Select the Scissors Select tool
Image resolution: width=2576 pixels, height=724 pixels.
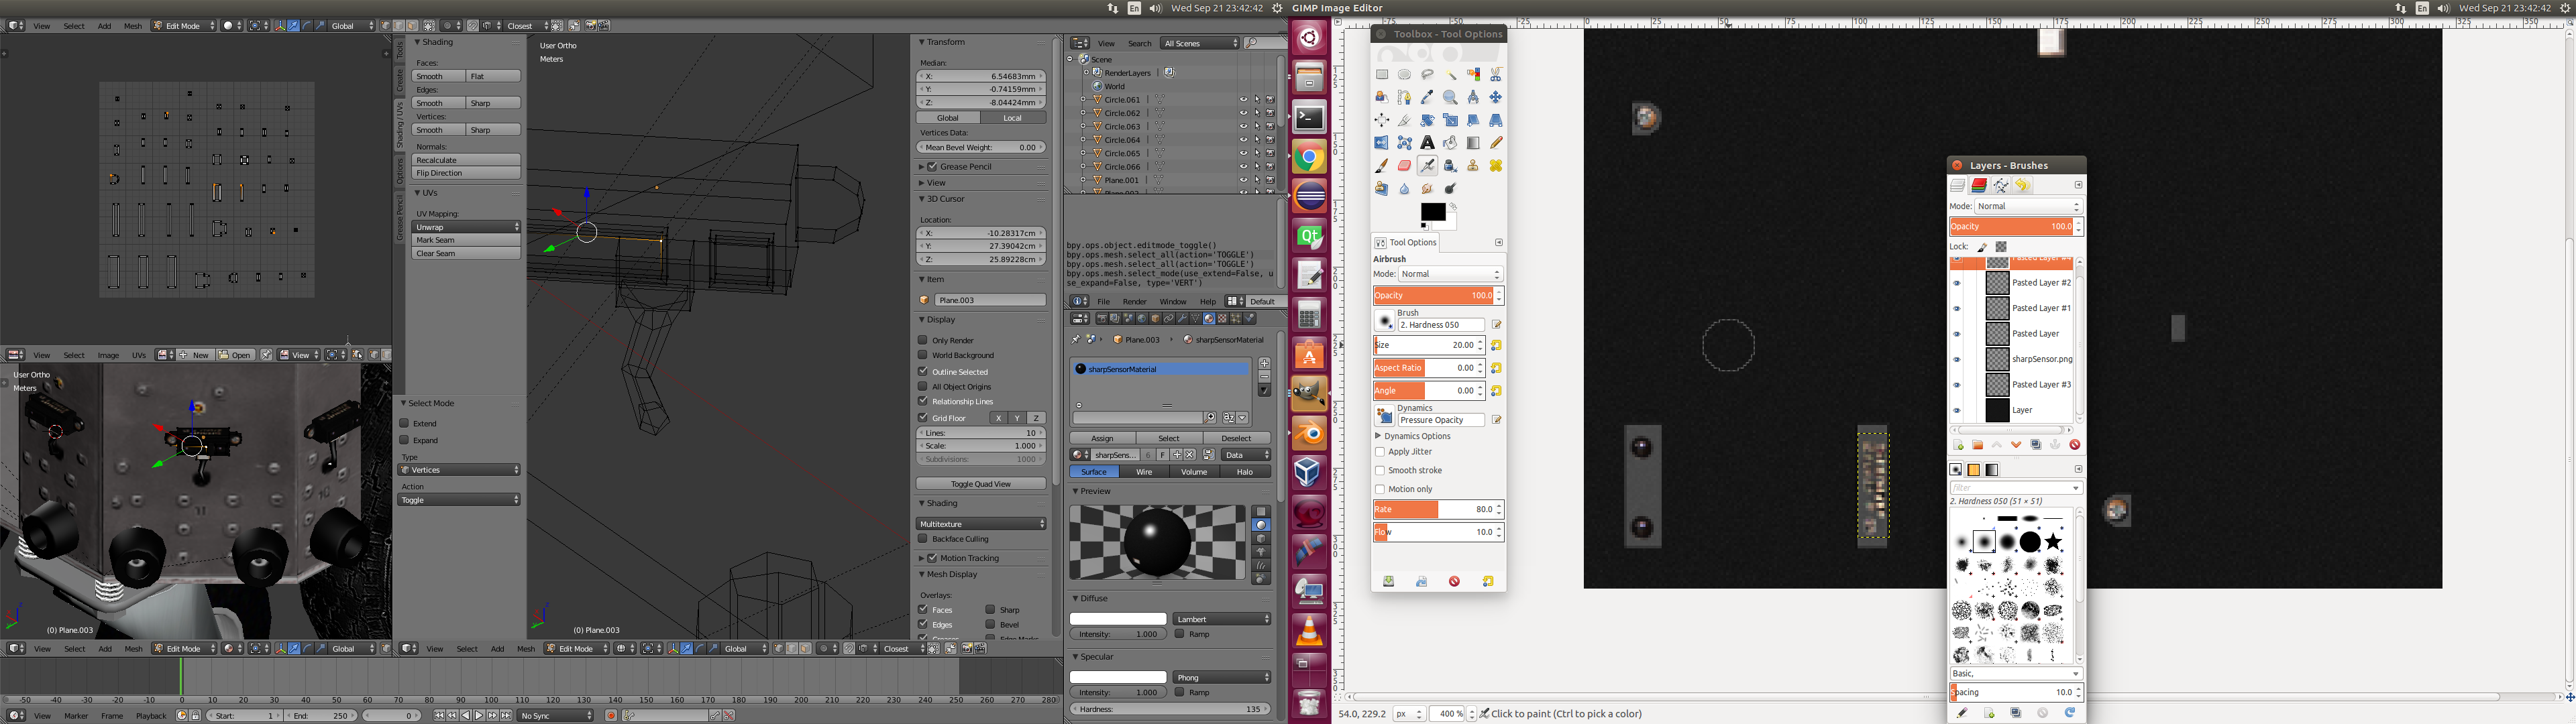[1496, 75]
